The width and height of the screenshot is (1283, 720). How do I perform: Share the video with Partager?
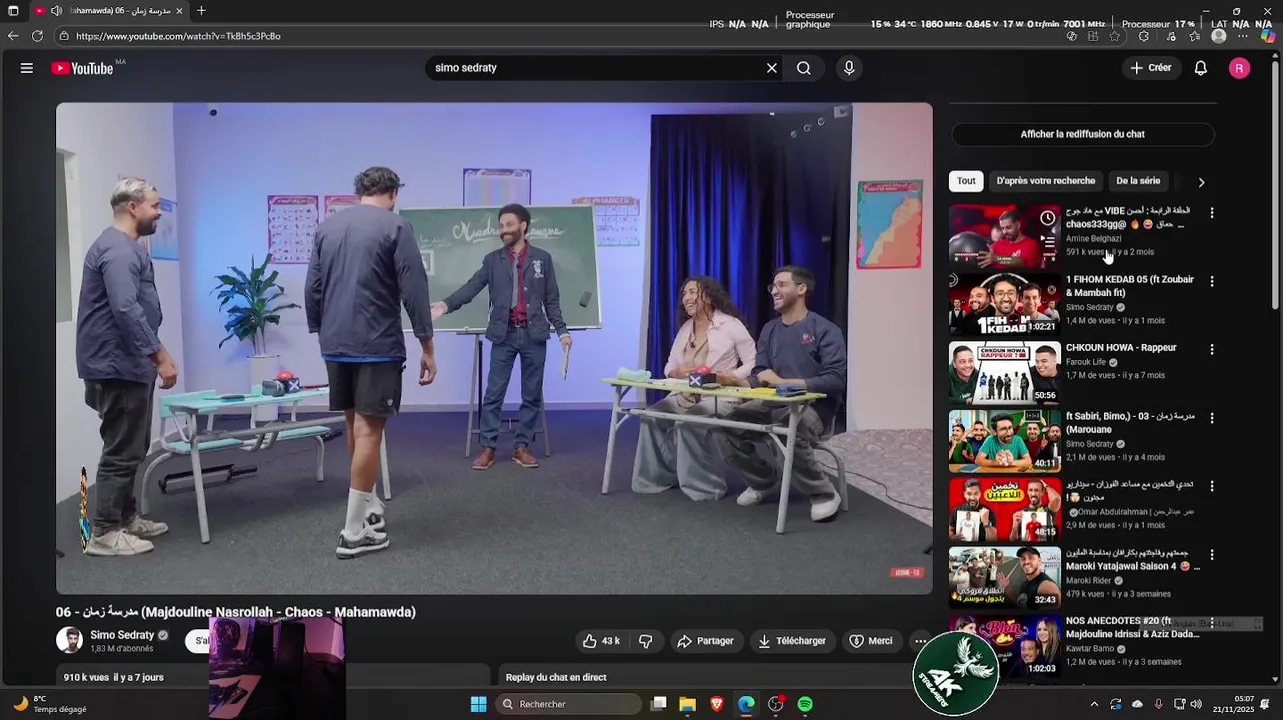tap(705, 641)
